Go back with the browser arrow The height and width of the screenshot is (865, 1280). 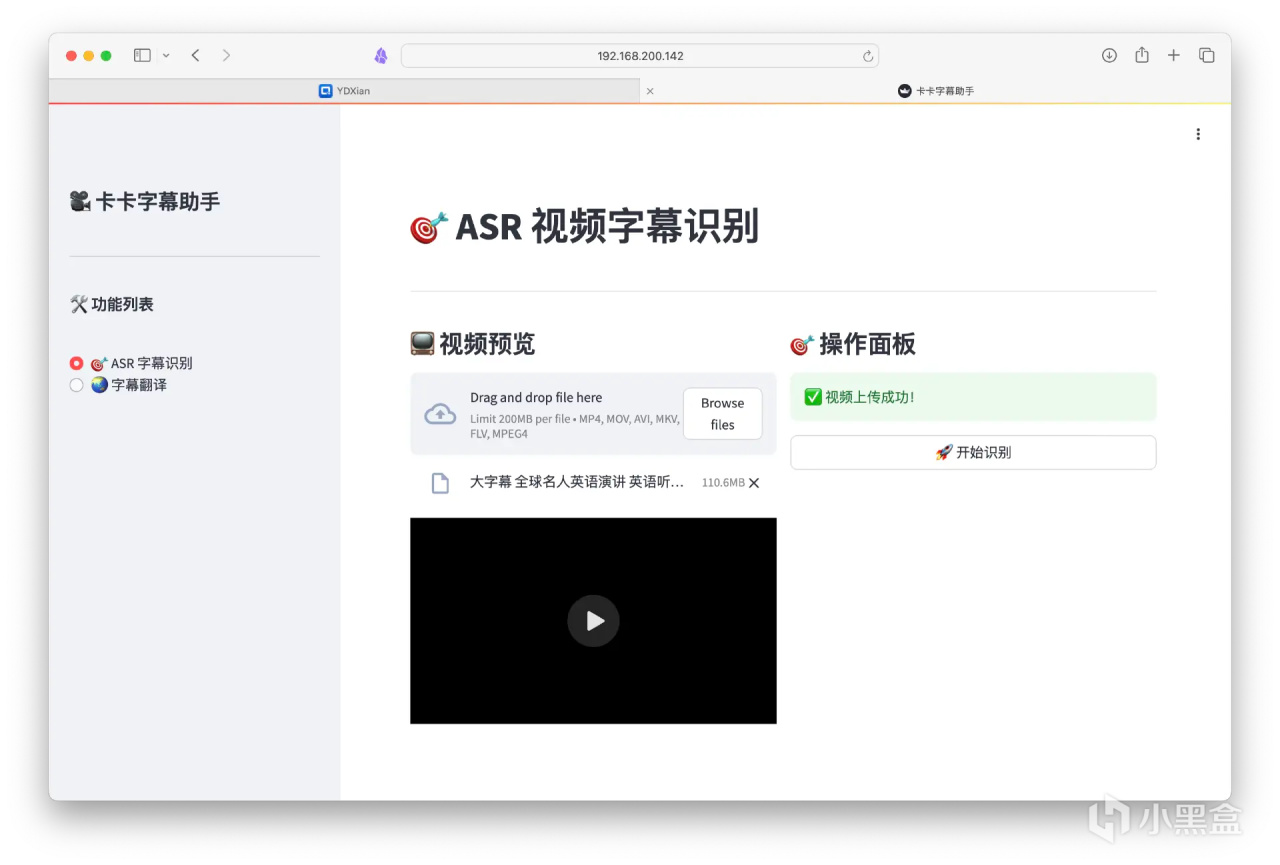coord(196,56)
